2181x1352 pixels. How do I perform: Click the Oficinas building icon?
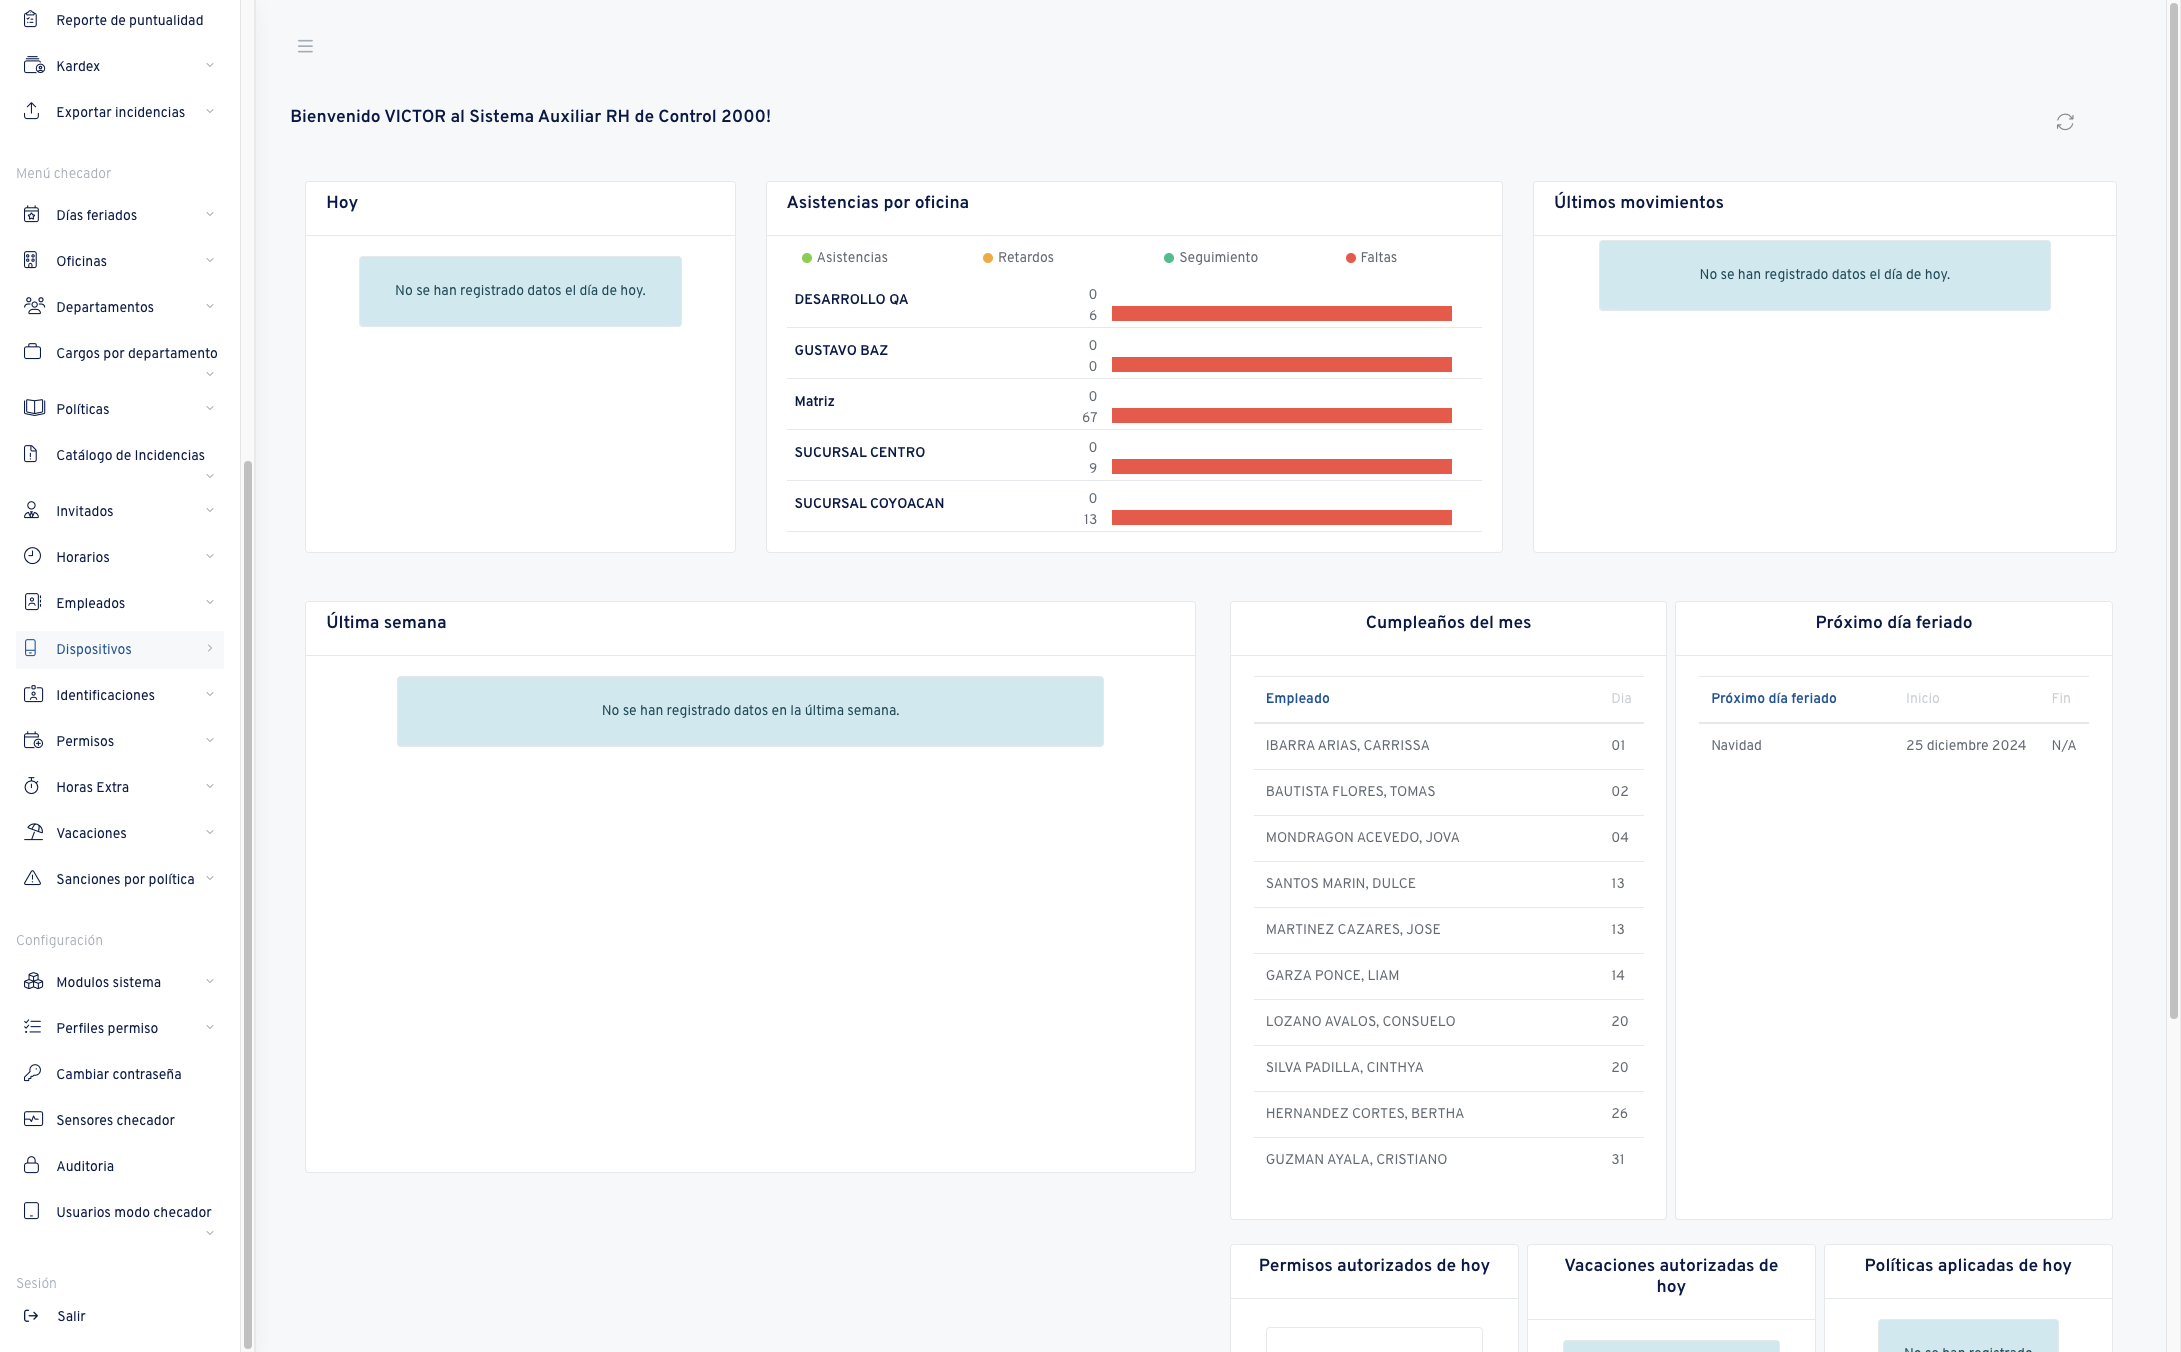(x=31, y=260)
